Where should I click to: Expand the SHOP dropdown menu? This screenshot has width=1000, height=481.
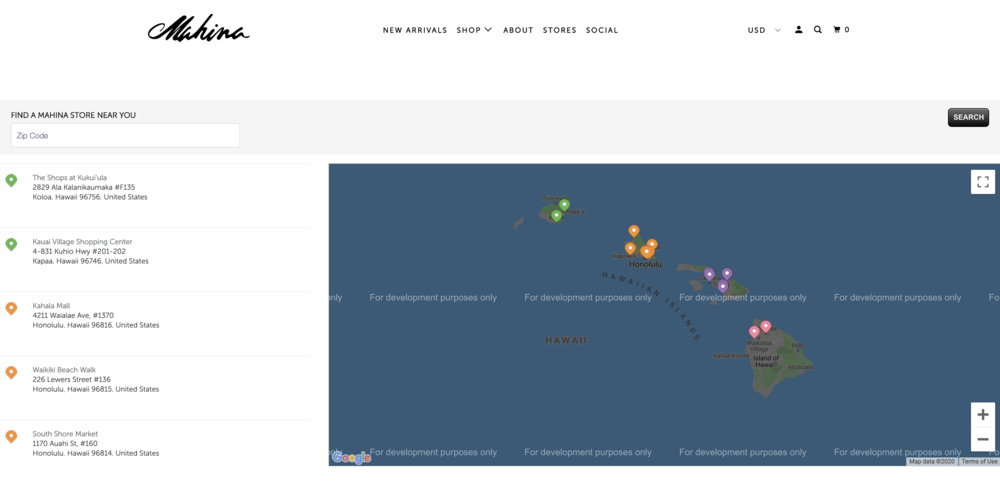click(474, 30)
